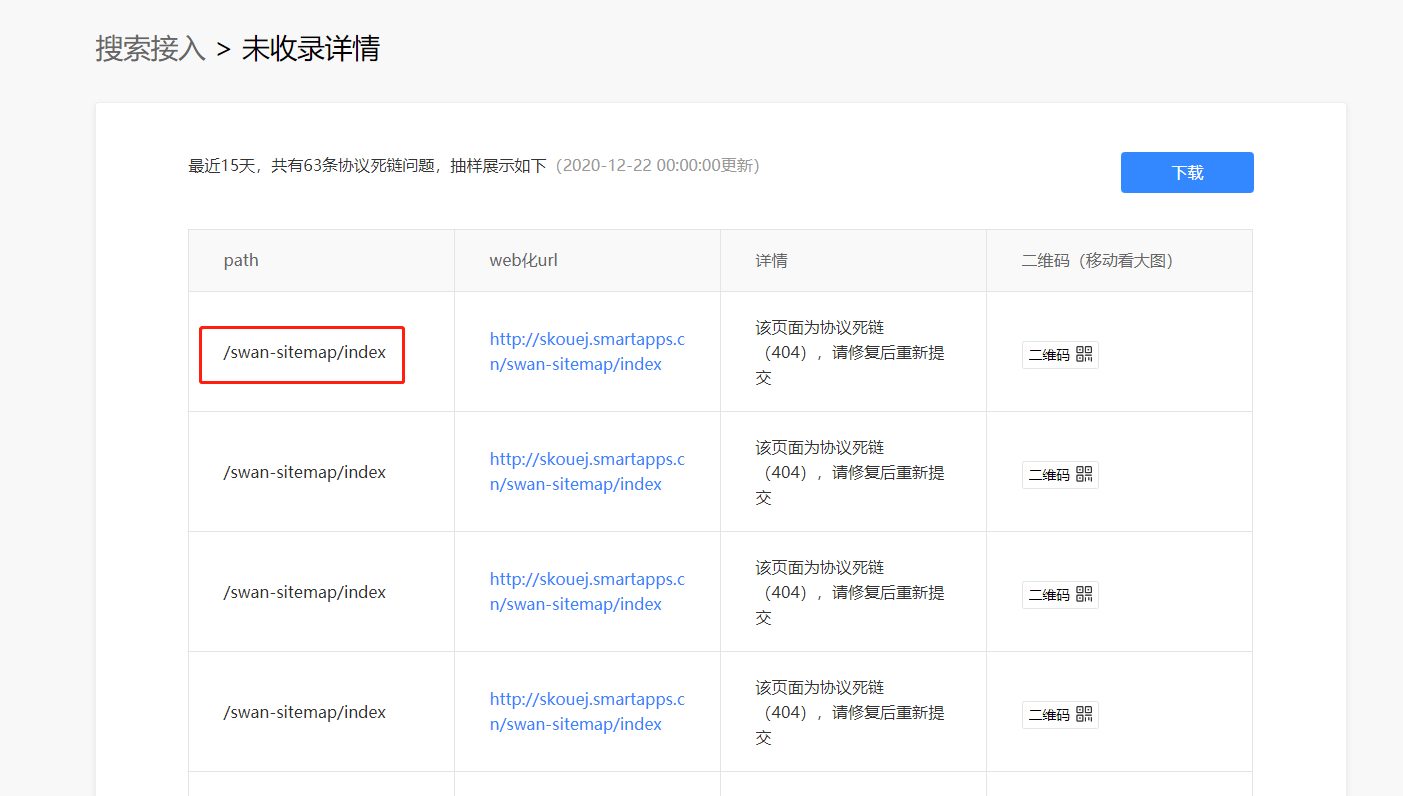Click the 详情 column header

771,261
